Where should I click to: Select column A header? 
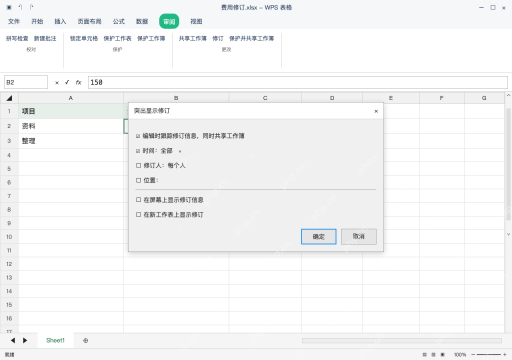click(x=71, y=98)
